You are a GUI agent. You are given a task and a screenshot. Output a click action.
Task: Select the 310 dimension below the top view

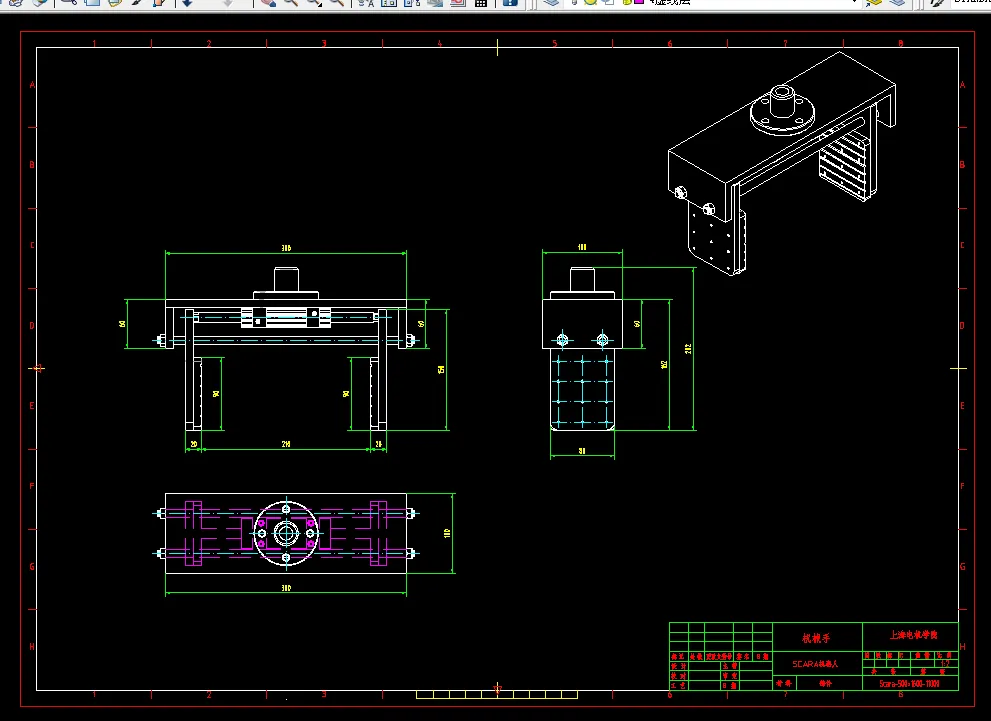click(x=286, y=588)
